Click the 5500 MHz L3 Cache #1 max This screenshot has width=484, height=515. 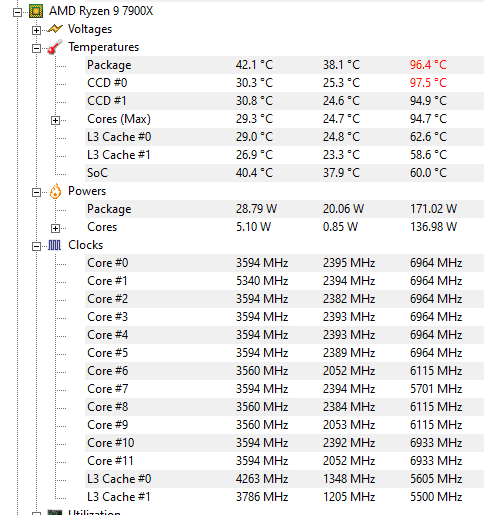click(436, 497)
